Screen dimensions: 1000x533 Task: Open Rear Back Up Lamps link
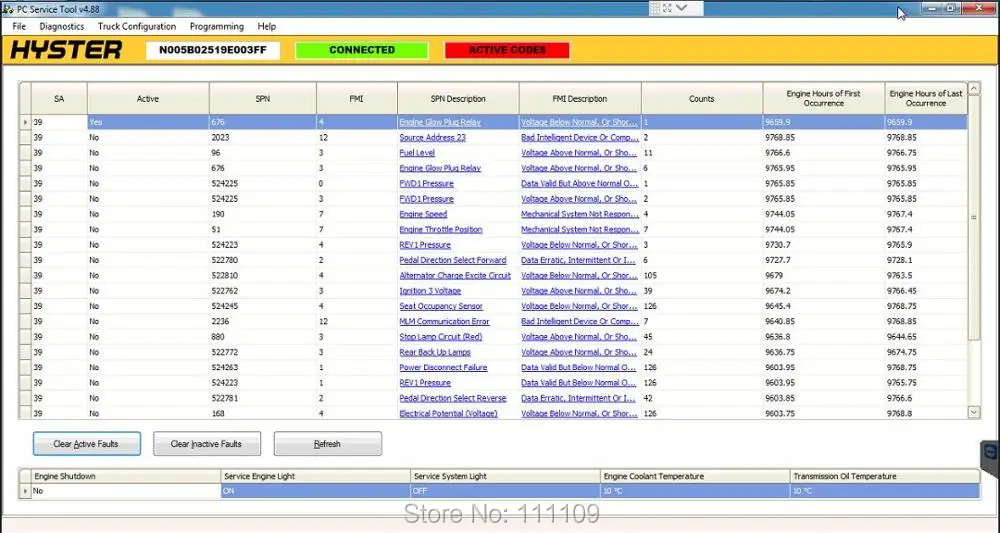435,352
